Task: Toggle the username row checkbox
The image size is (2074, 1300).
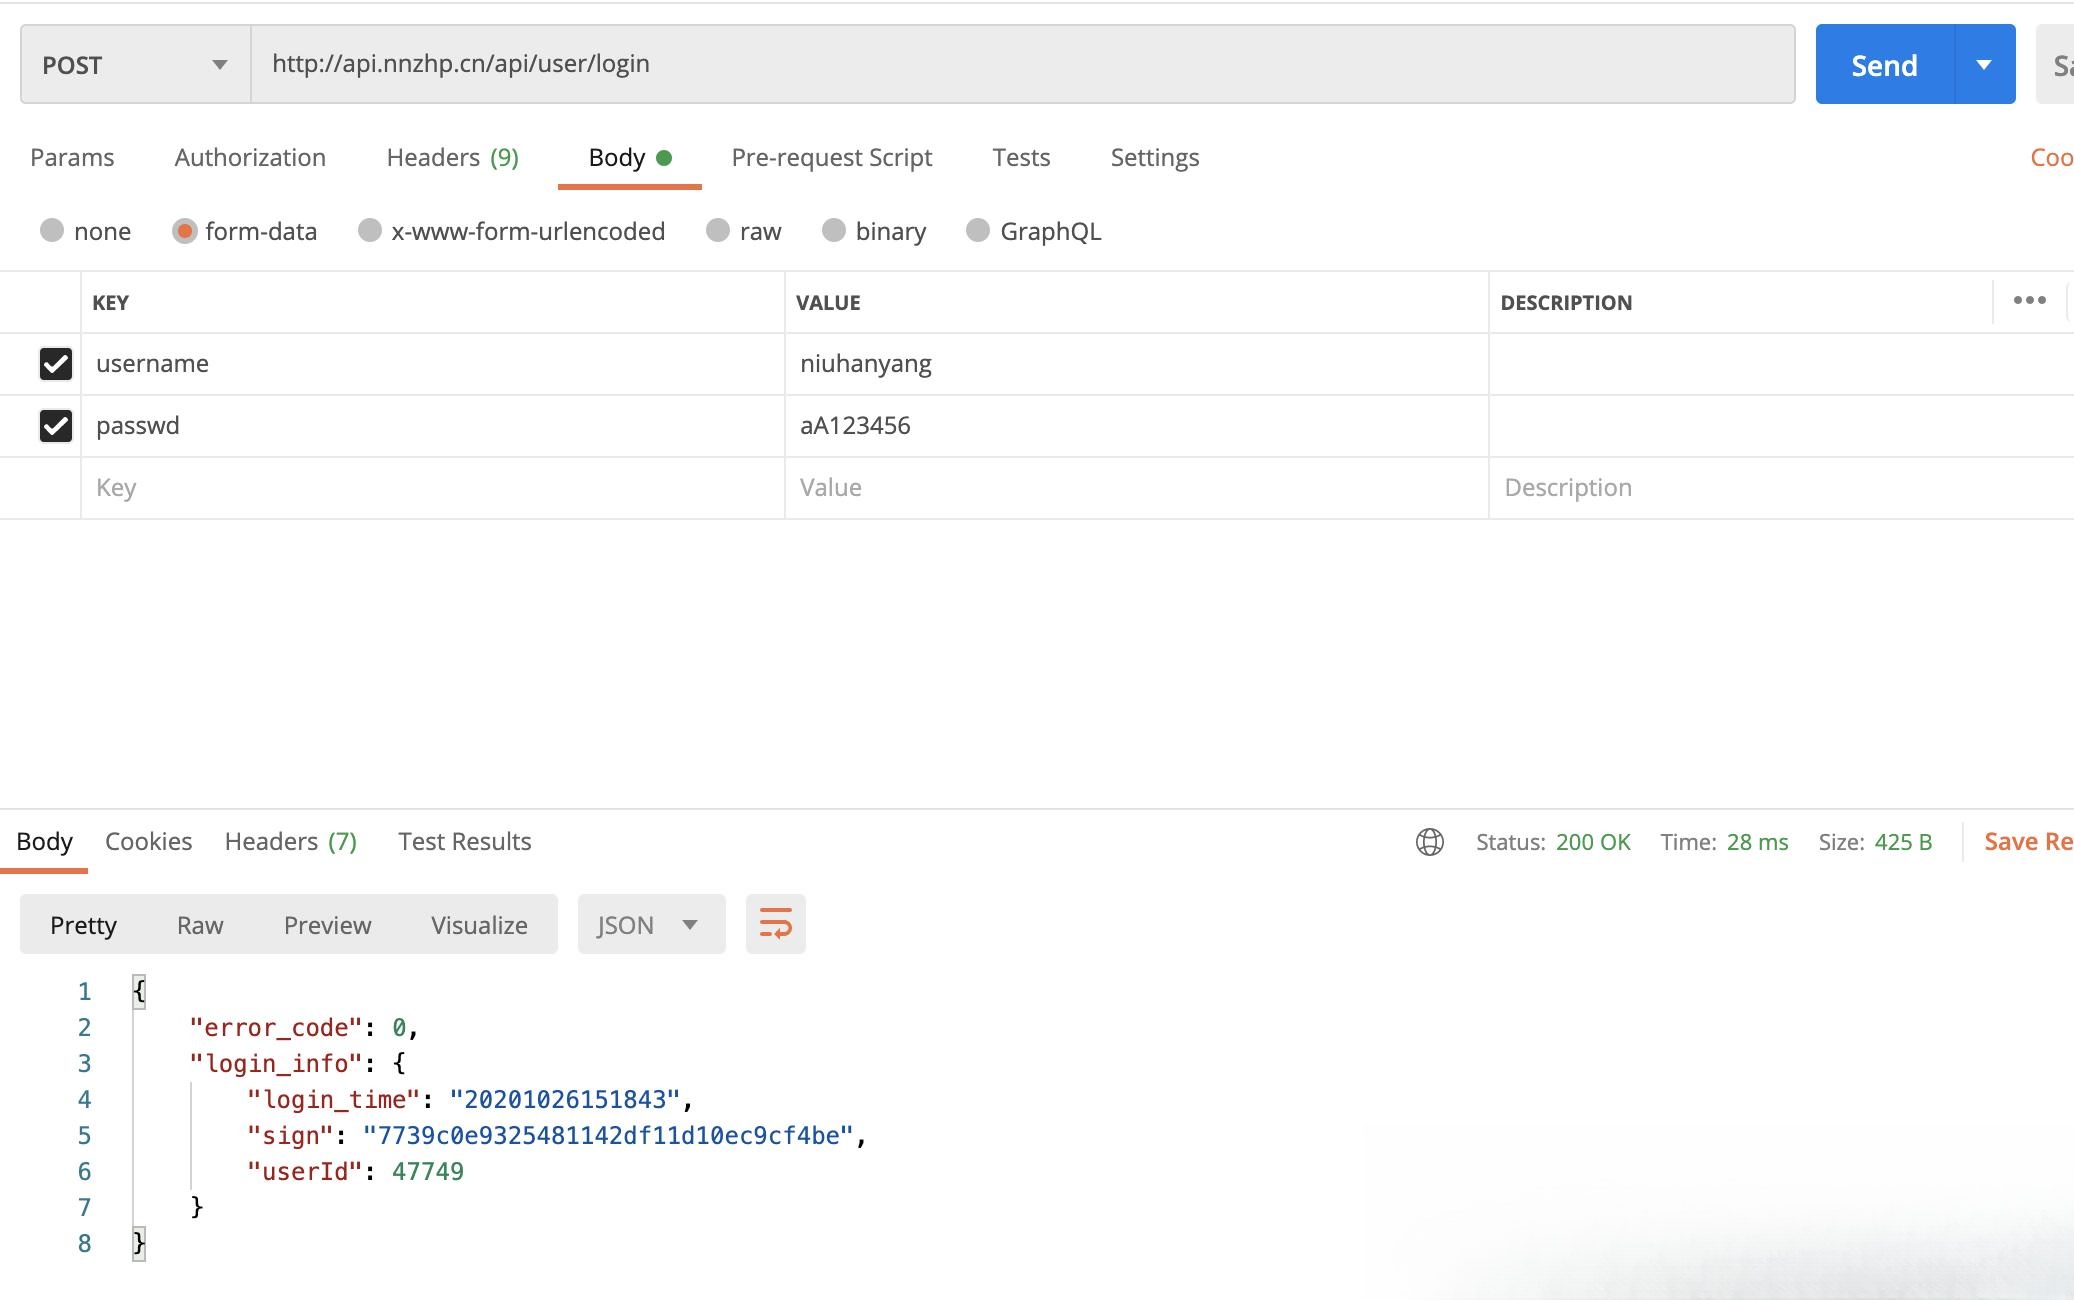Action: [x=56, y=364]
